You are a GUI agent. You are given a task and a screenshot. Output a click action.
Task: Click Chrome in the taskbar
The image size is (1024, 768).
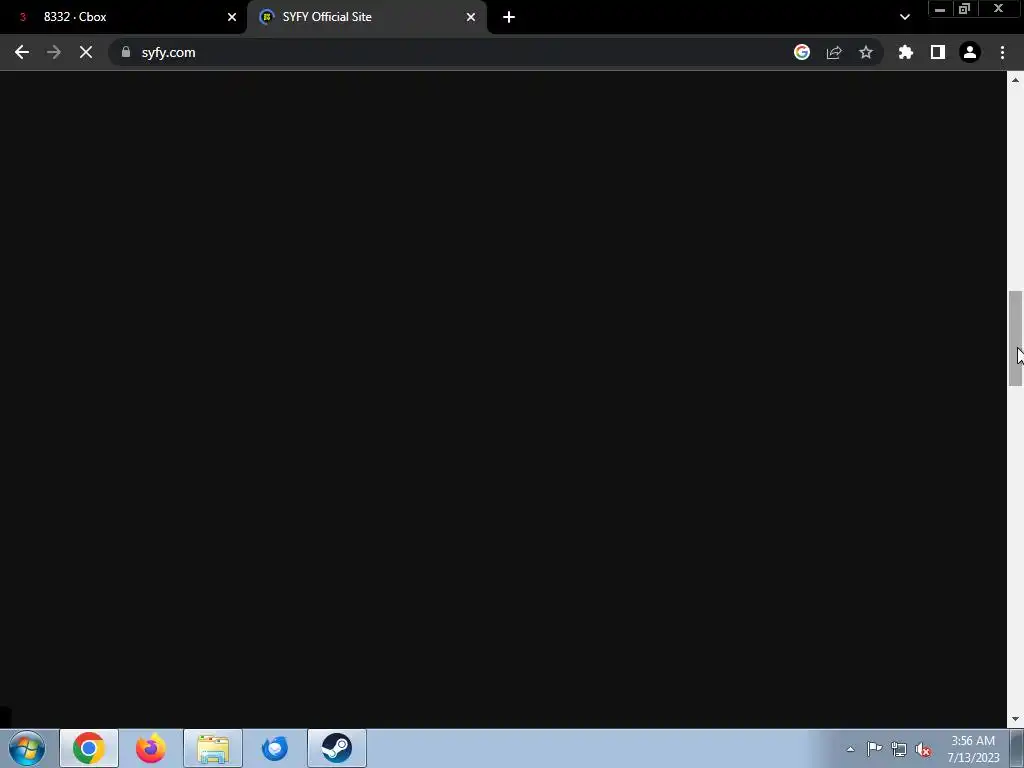point(89,748)
